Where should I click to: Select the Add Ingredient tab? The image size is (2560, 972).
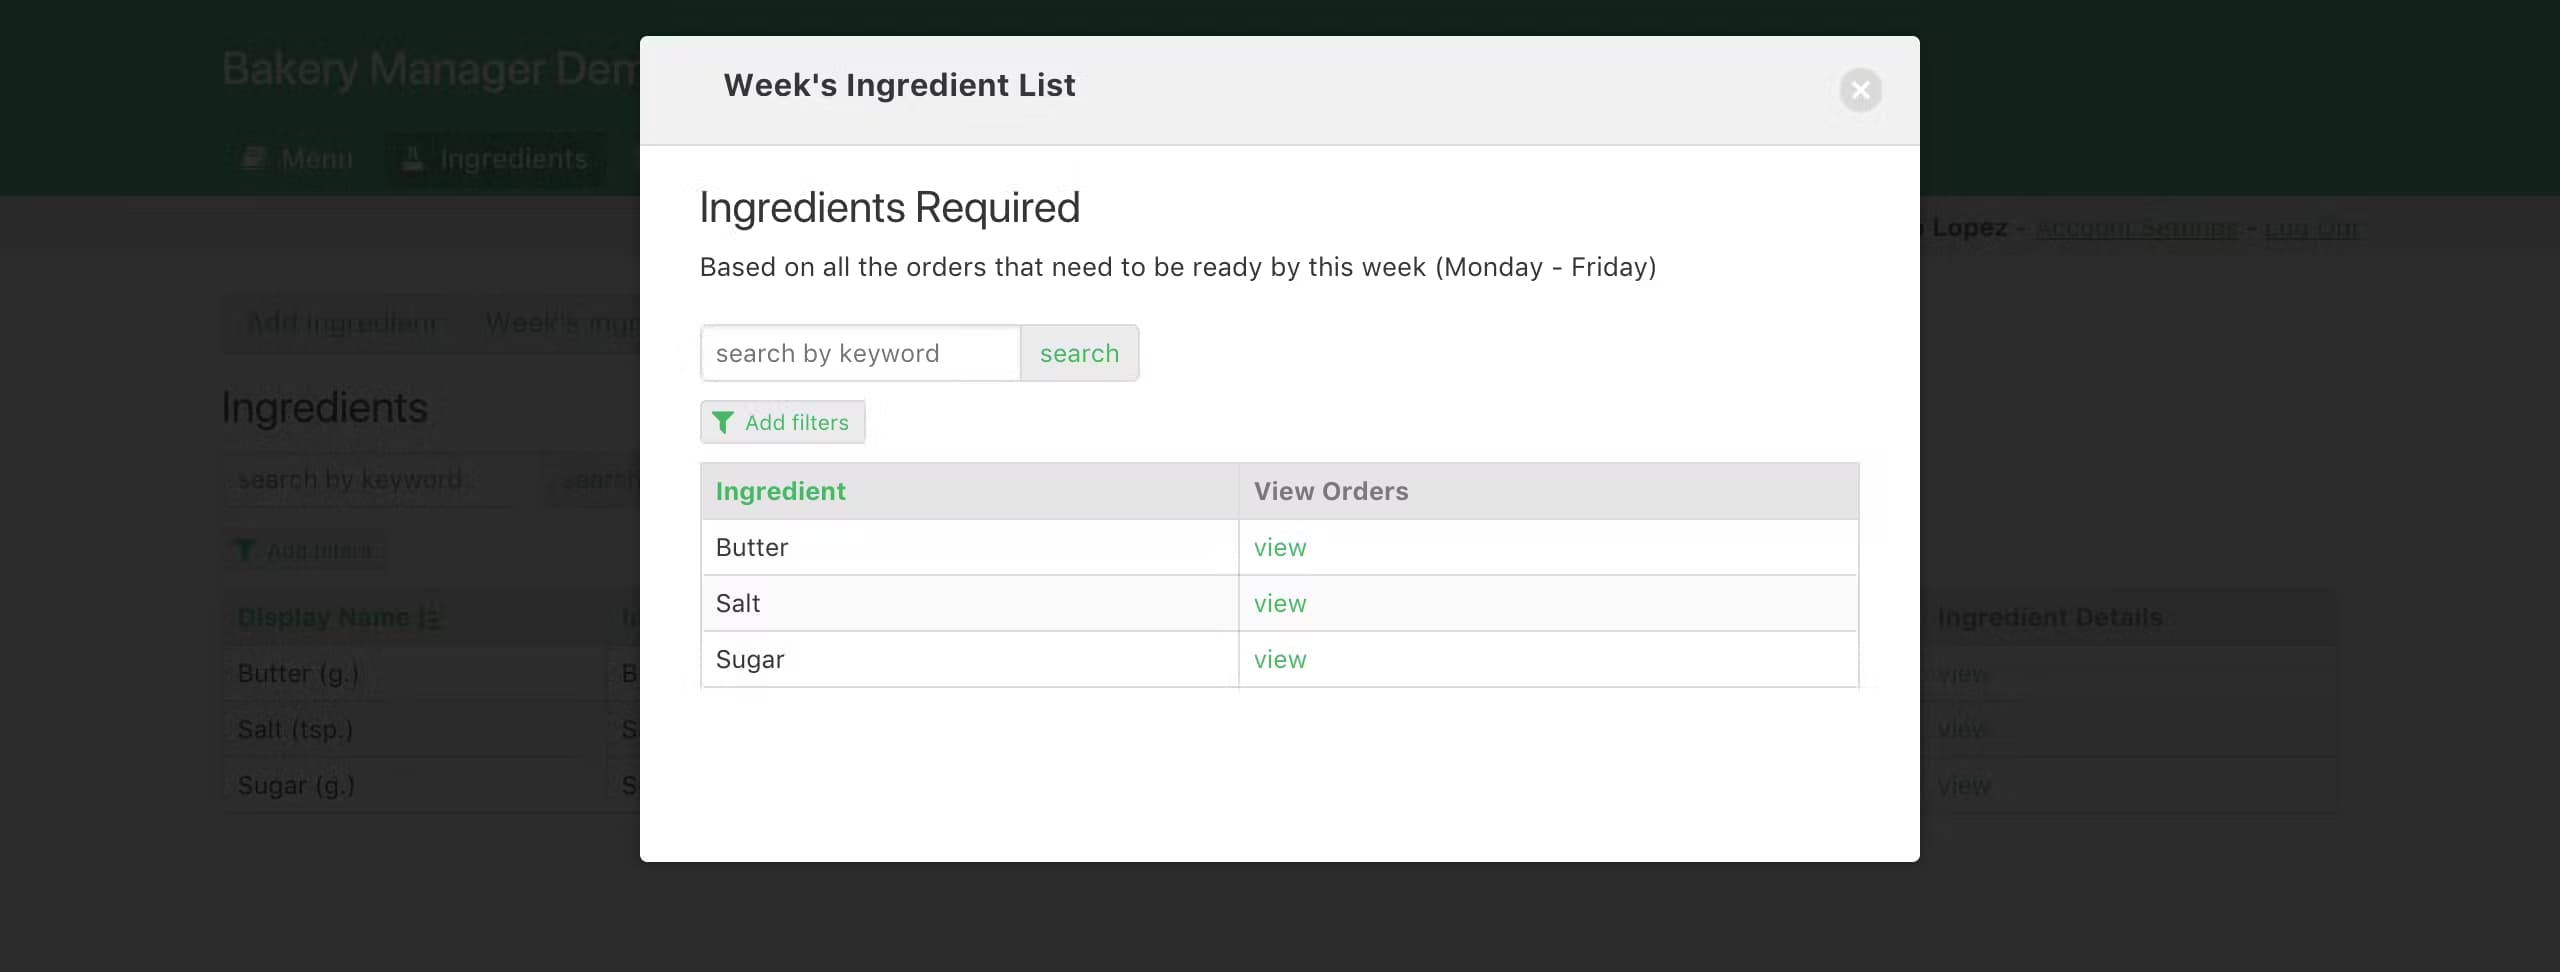tap(342, 323)
